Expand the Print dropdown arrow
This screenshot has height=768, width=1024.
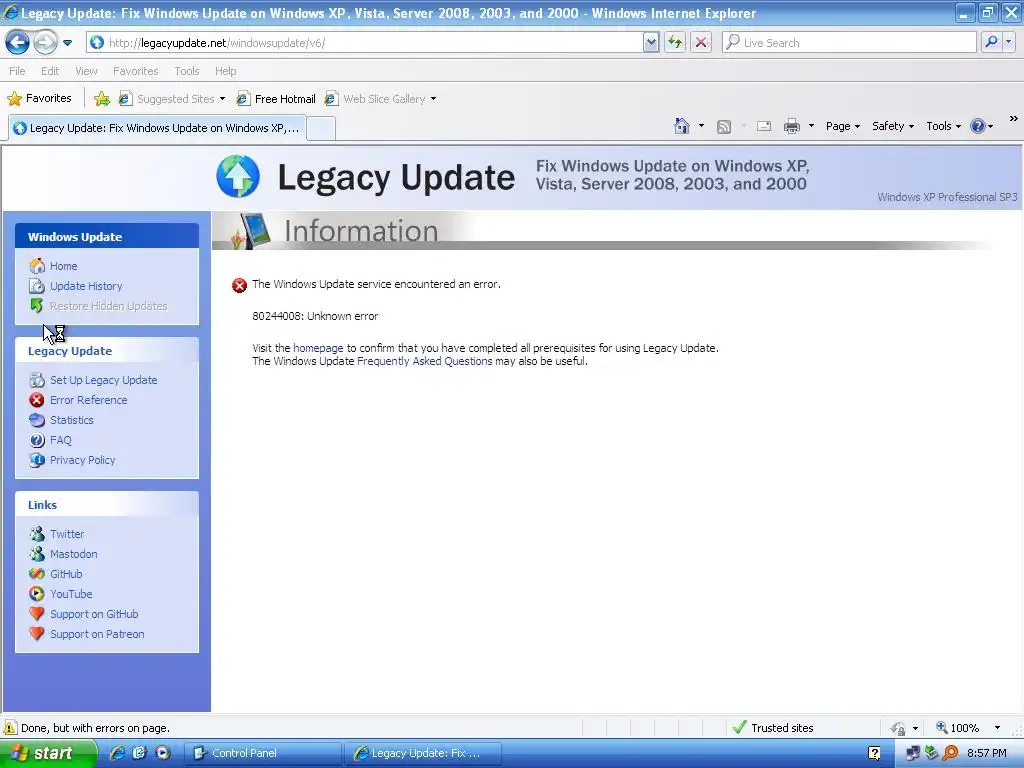[x=811, y=126]
